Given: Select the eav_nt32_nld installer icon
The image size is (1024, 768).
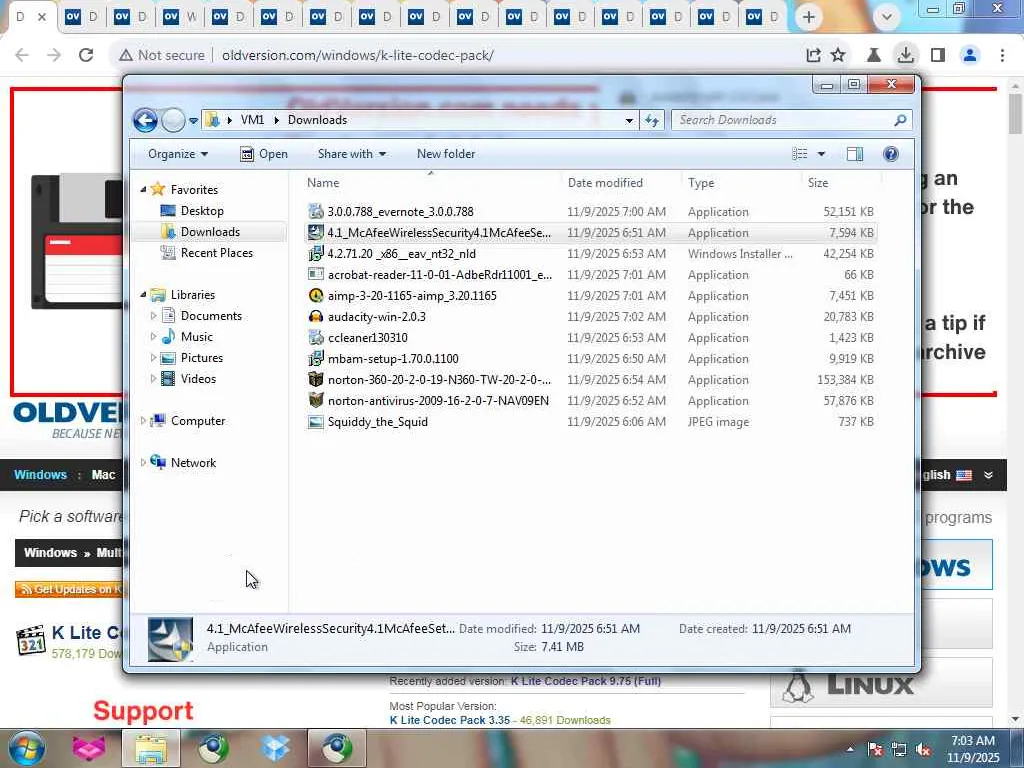Looking at the screenshot, I should pos(316,253).
